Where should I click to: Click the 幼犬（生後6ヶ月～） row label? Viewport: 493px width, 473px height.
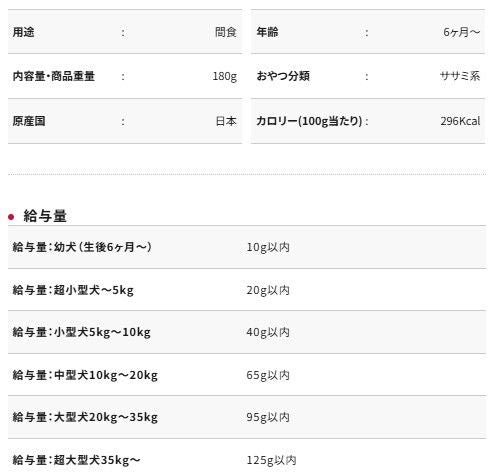tap(82, 247)
